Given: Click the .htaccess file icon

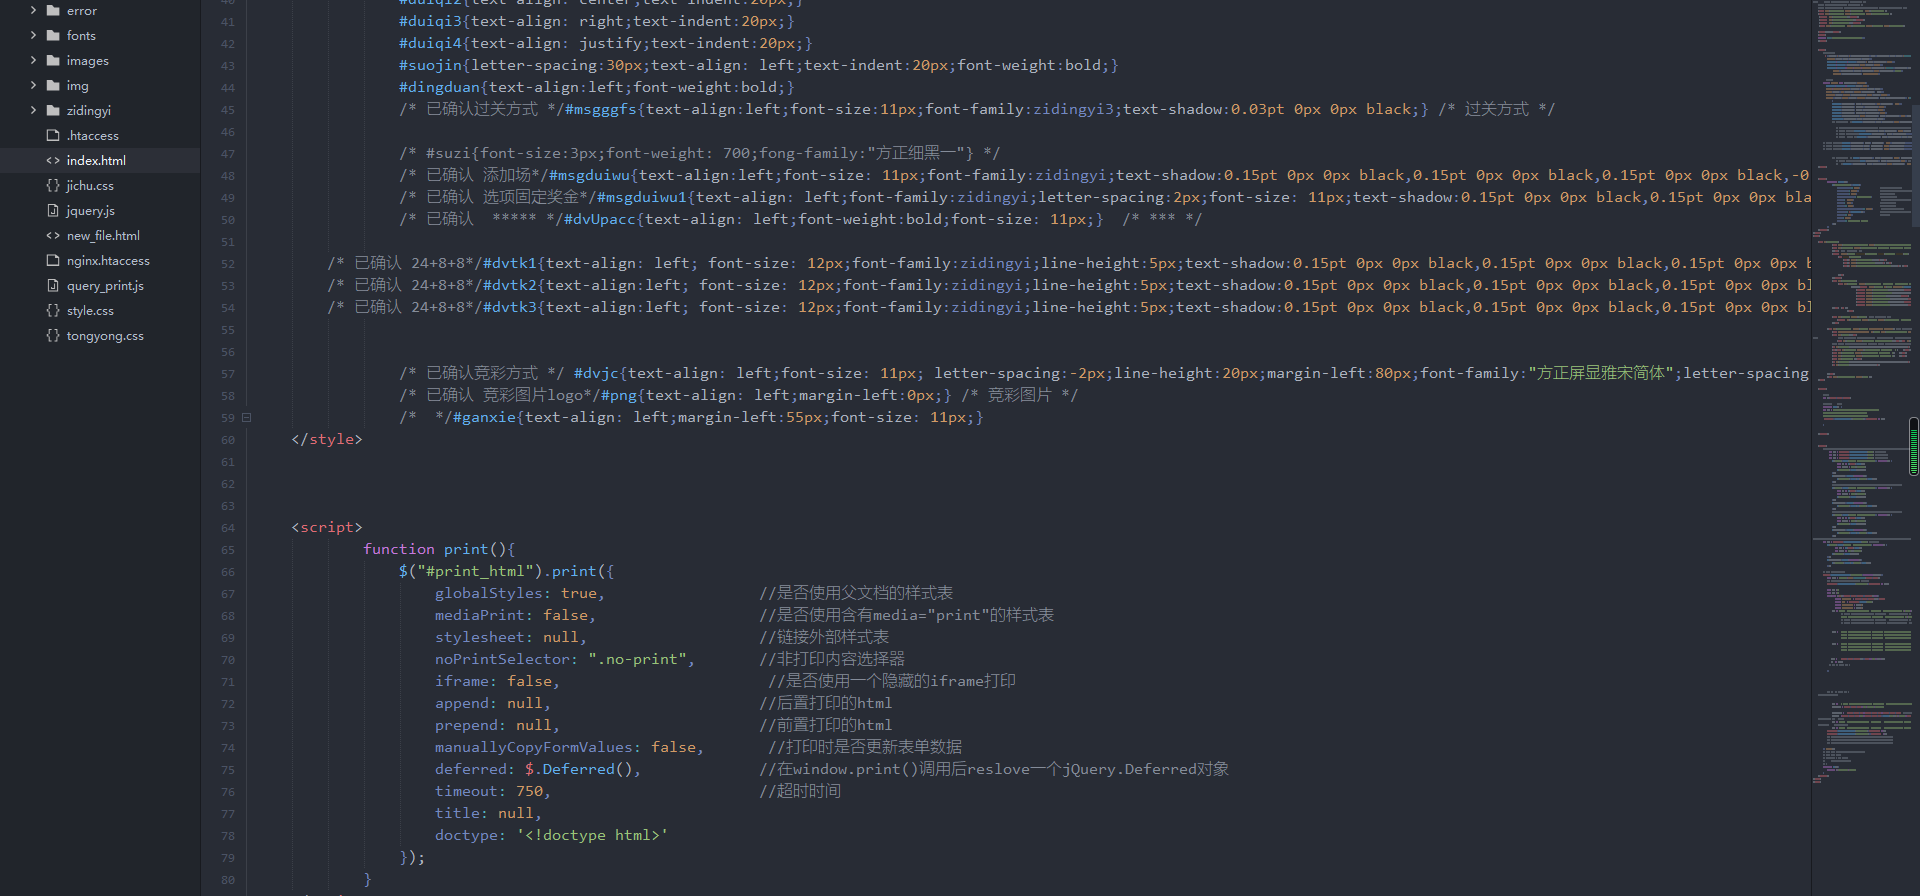Looking at the screenshot, I should [53, 135].
